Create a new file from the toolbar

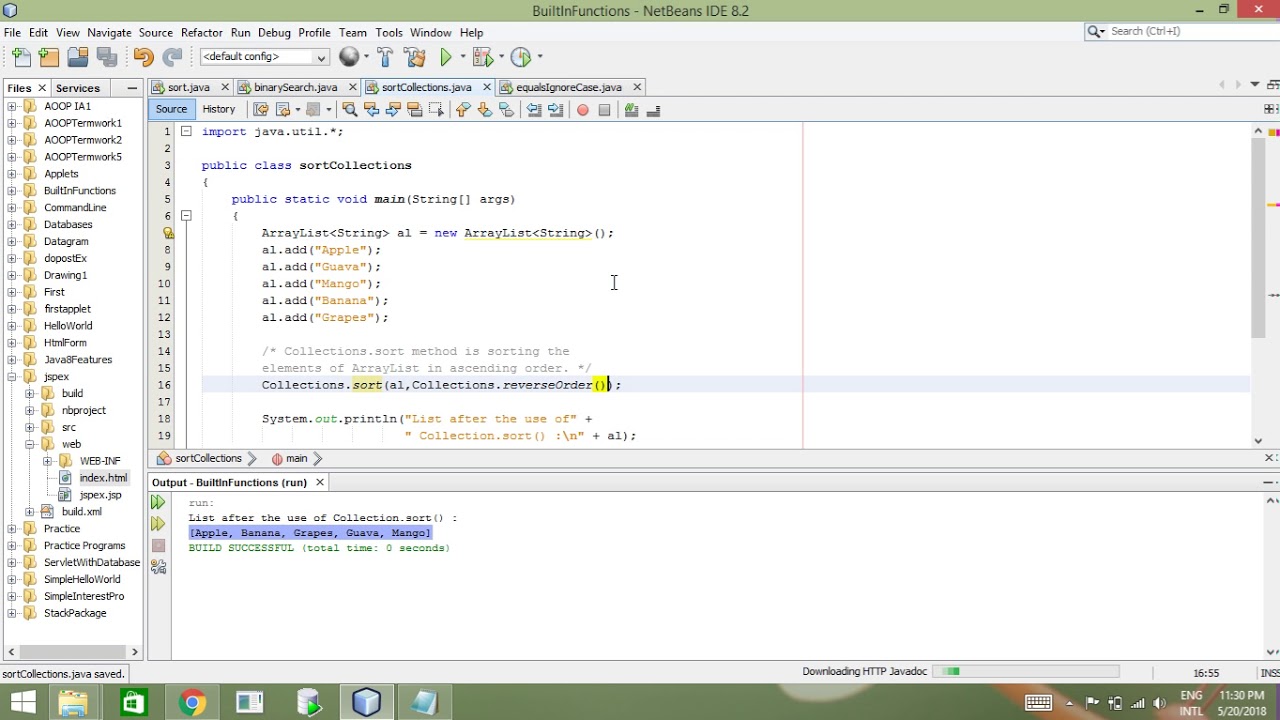(21, 57)
